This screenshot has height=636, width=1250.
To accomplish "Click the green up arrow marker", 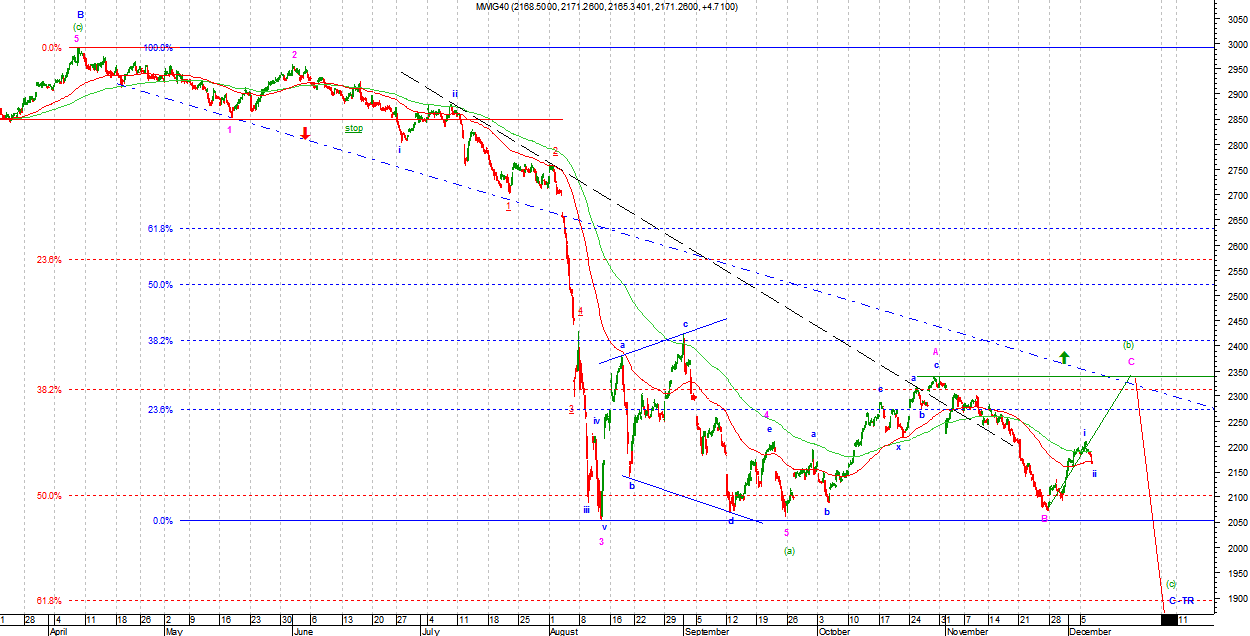I will tap(1064, 357).
